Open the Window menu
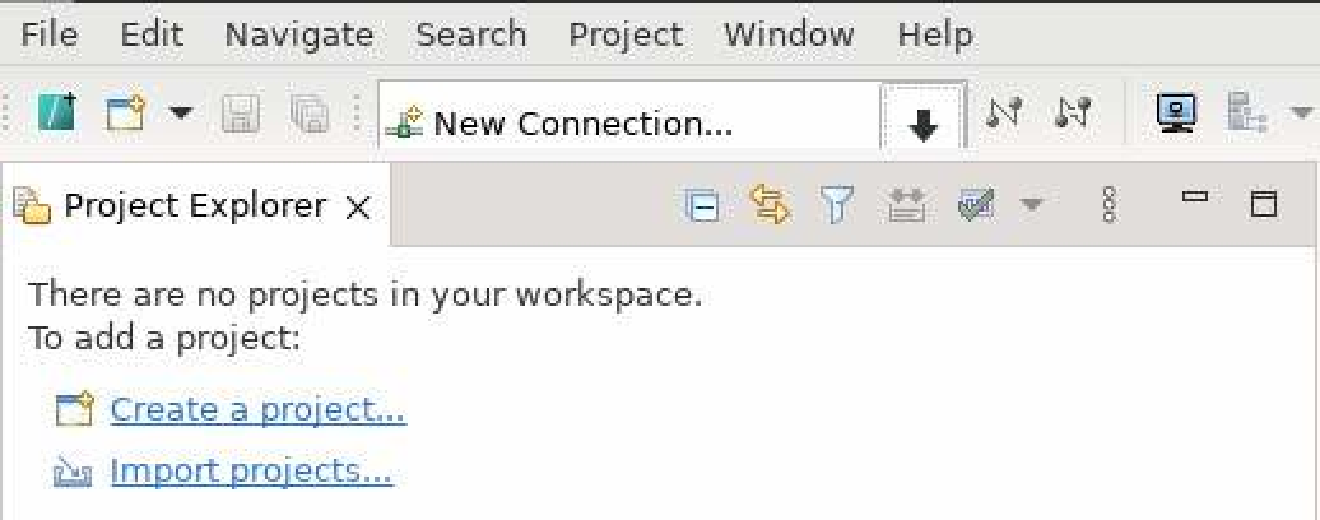Image resolution: width=1320 pixels, height=520 pixels. (789, 35)
